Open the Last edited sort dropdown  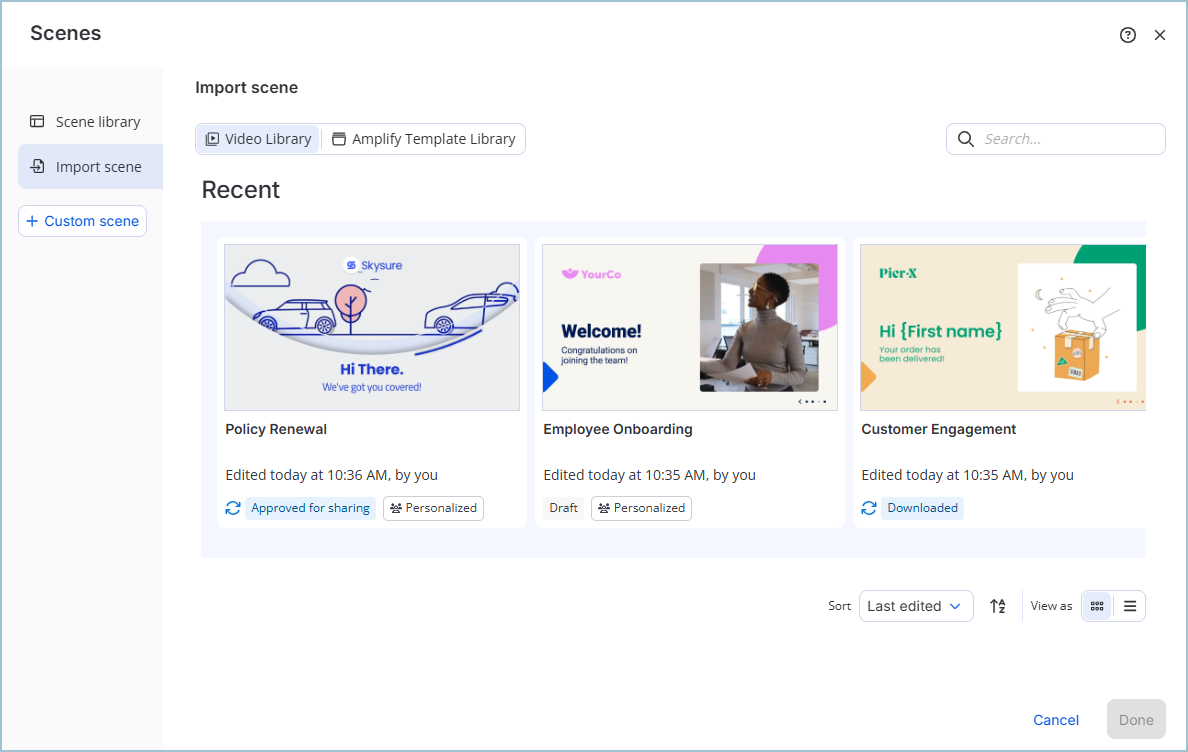(x=915, y=606)
